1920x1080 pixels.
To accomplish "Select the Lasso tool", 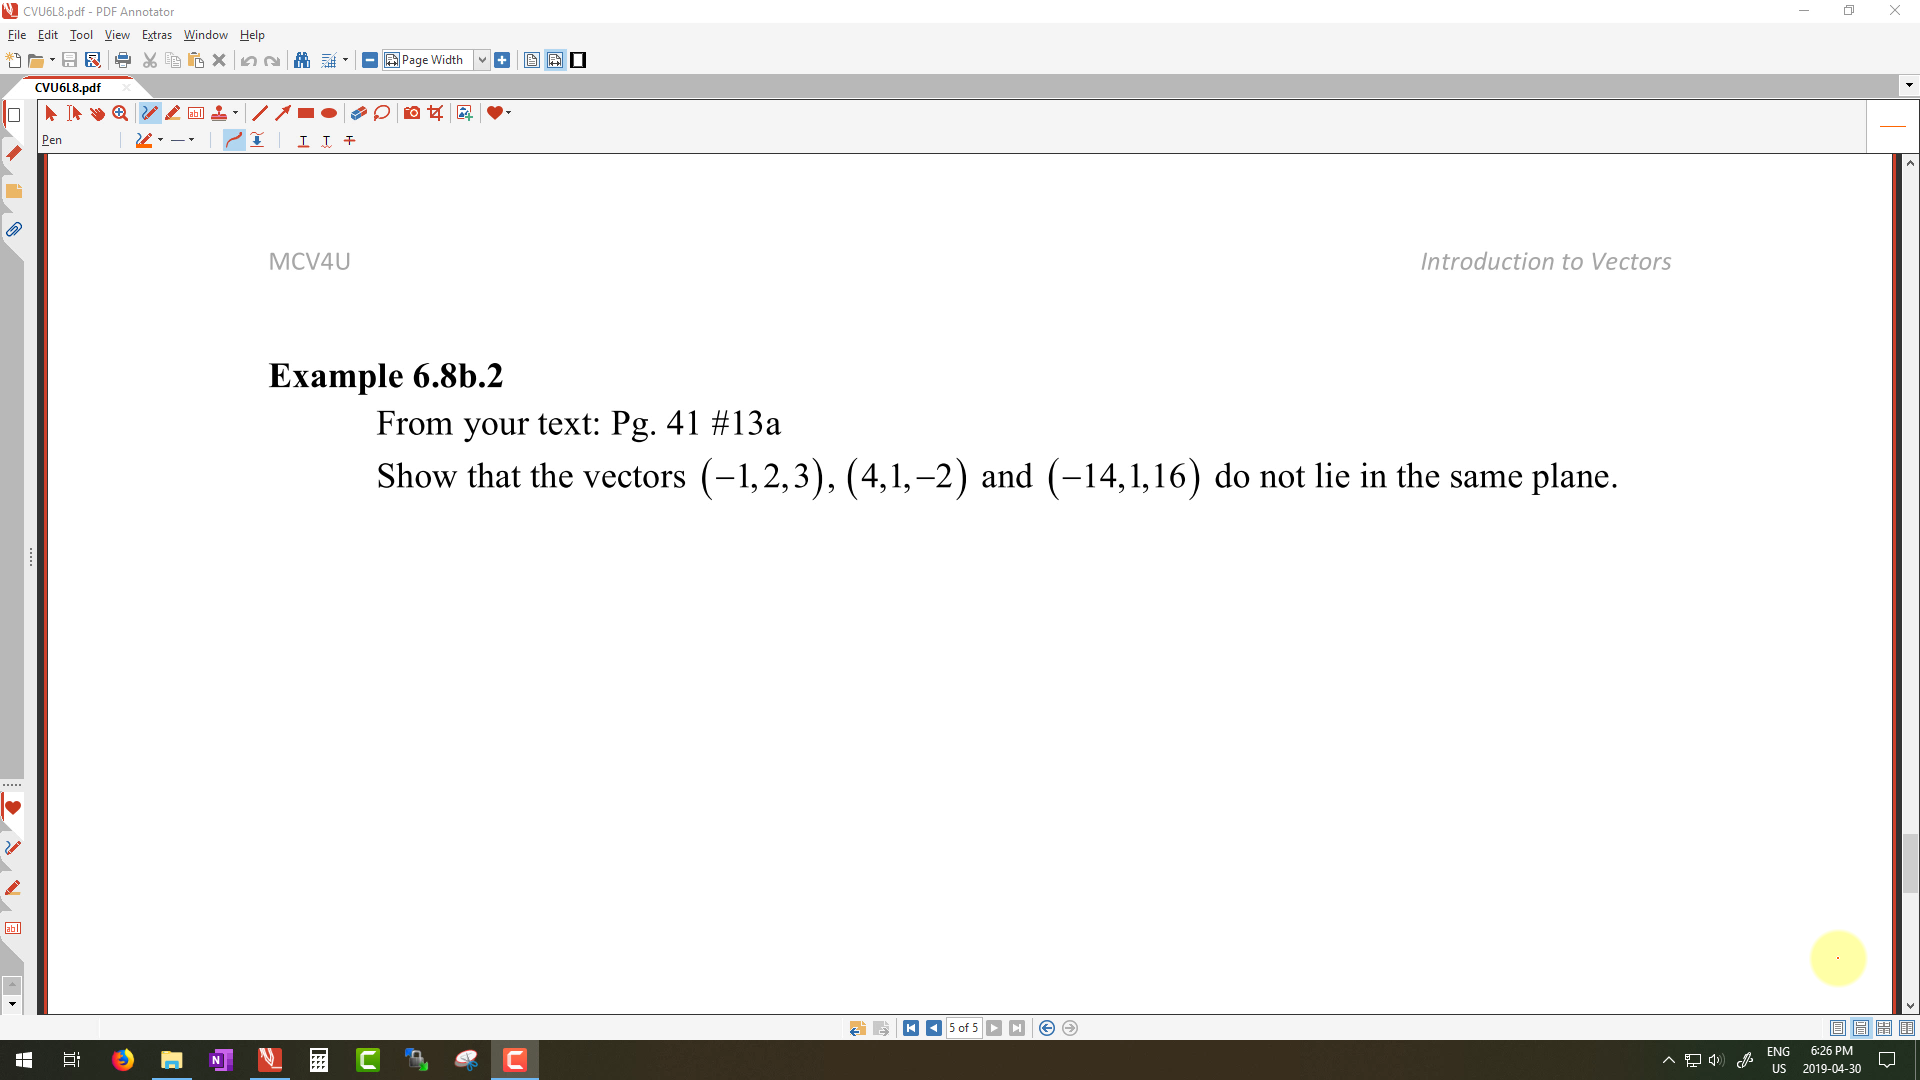I will coord(382,113).
